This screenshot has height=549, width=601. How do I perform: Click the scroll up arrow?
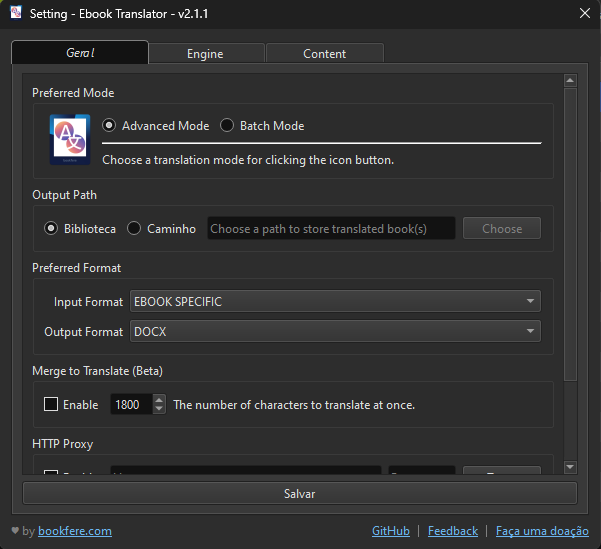tap(570, 80)
